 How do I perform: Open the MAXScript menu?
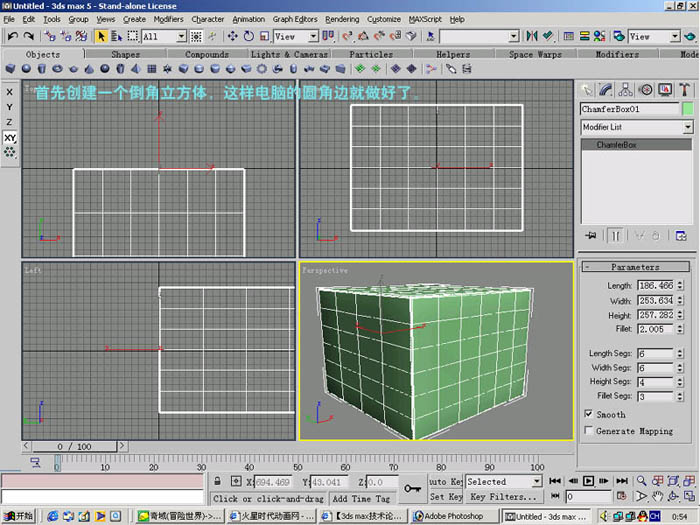click(425, 19)
